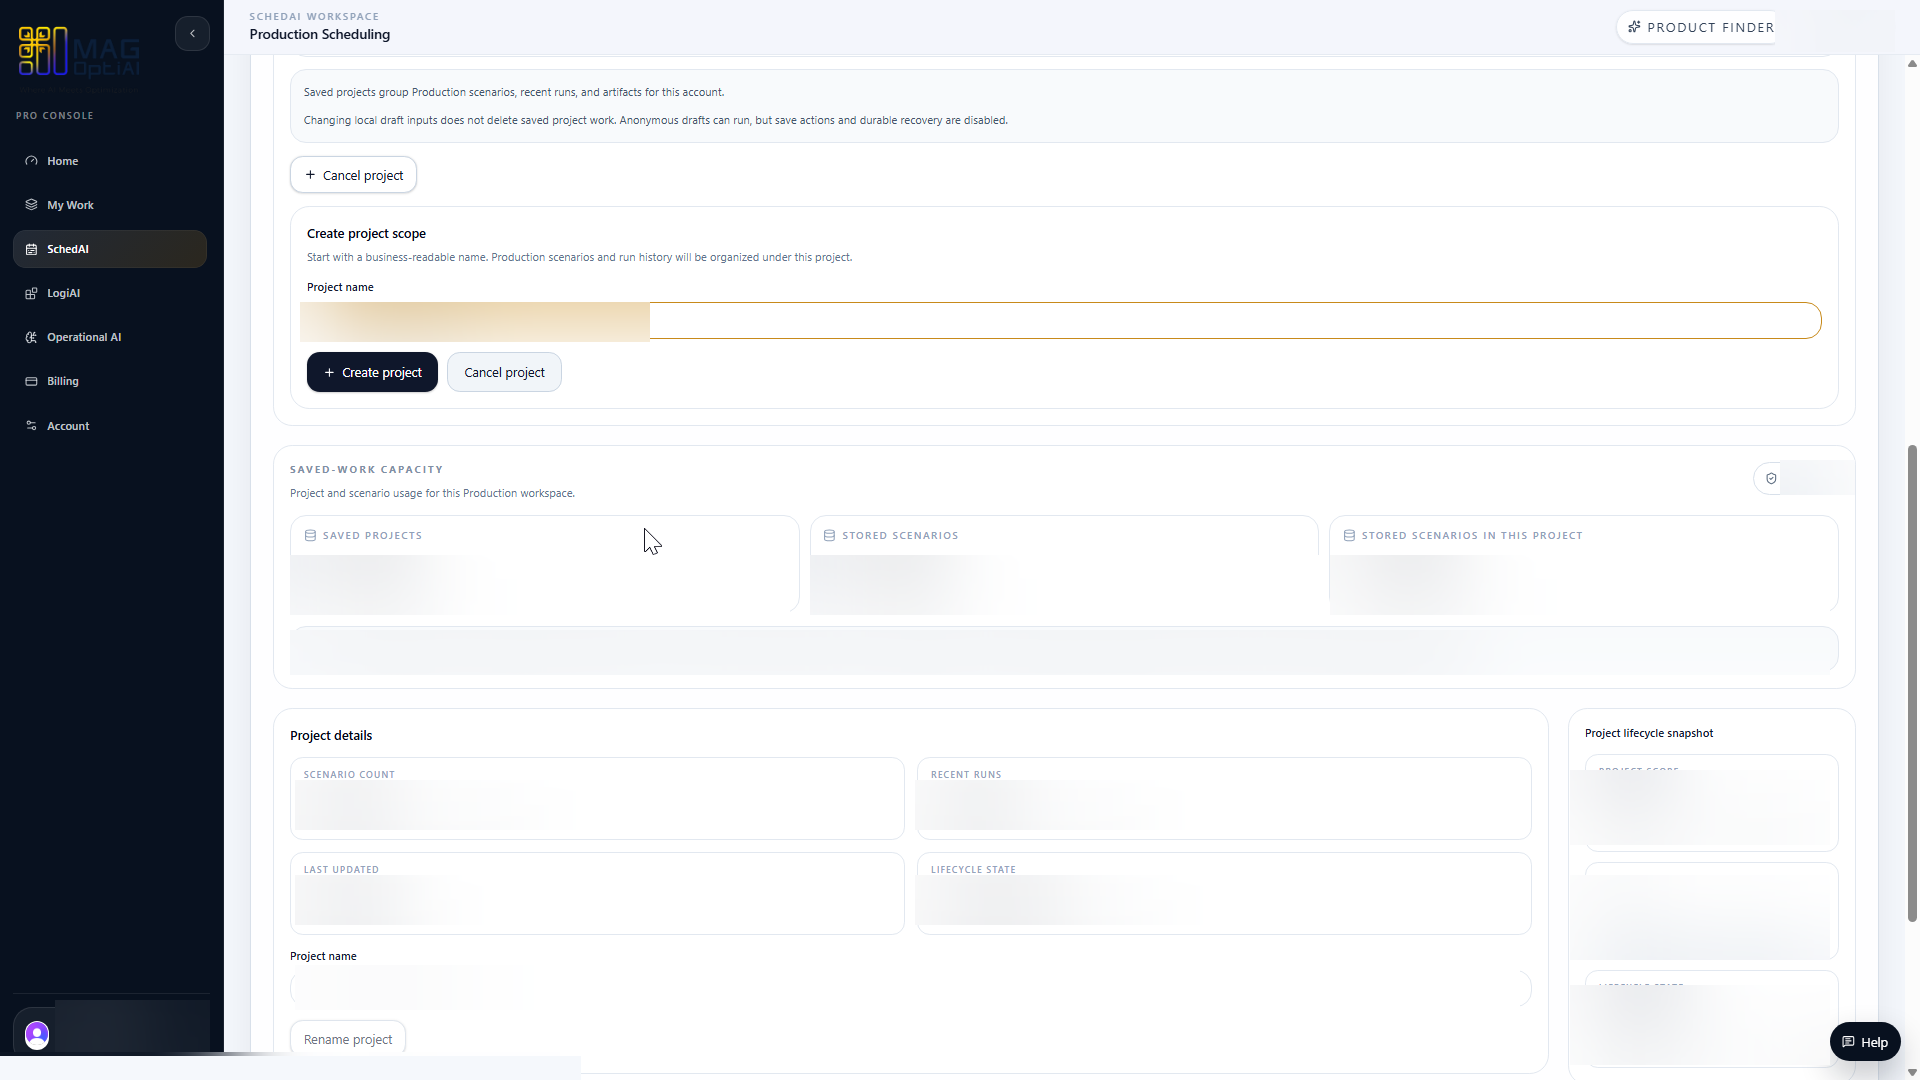Click the Project name field in Project details
Image resolution: width=1920 pixels, height=1080 pixels.
pos(910,989)
